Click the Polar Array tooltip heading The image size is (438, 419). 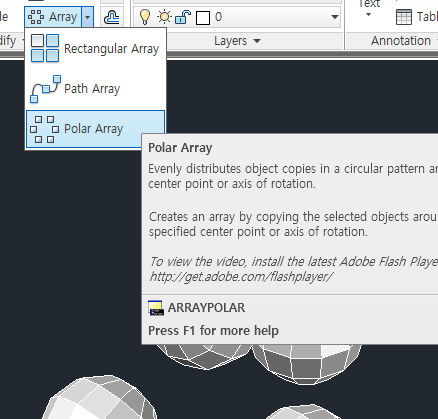pos(180,148)
